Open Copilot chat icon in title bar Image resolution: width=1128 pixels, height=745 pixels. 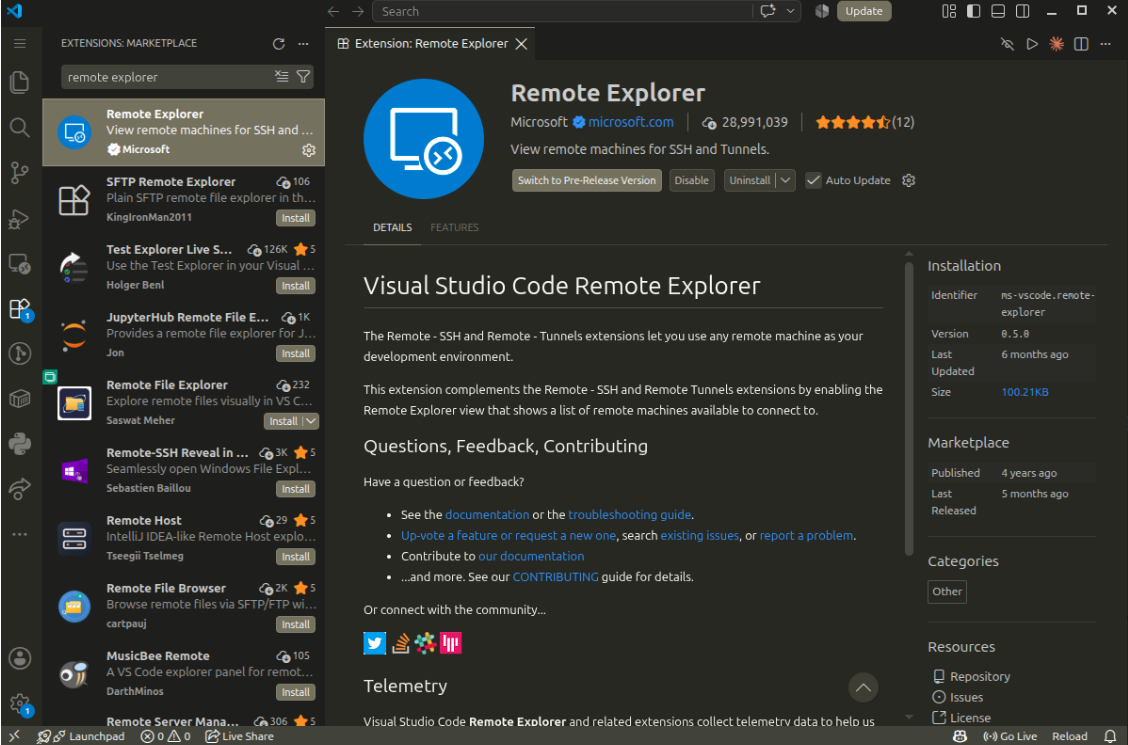(768, 12)
